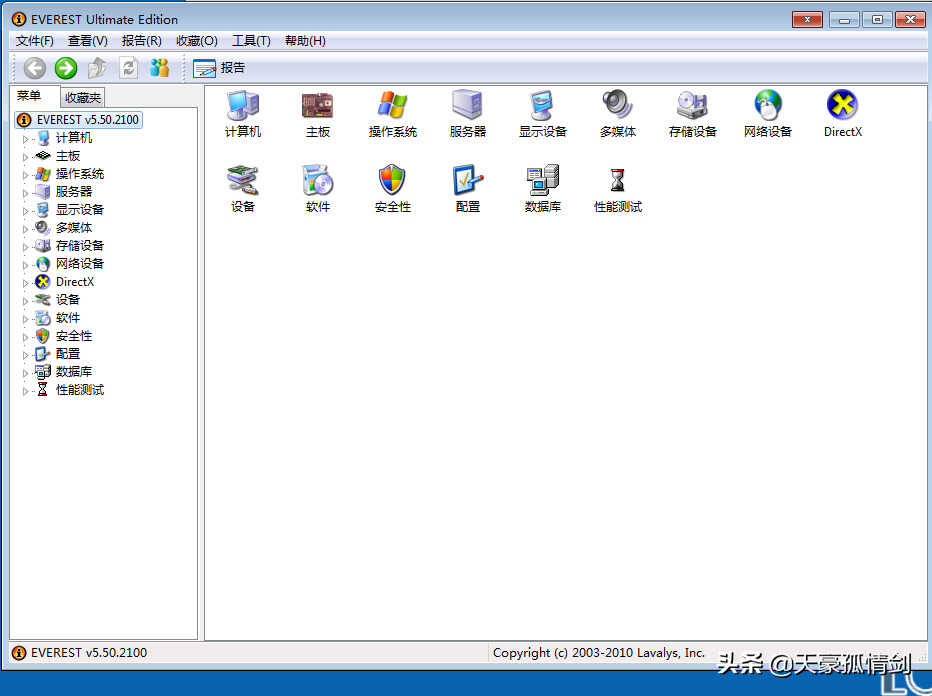932x696 pixels.
Task: Expand the 计算机 tree node arrow
Action: (25, 139)
